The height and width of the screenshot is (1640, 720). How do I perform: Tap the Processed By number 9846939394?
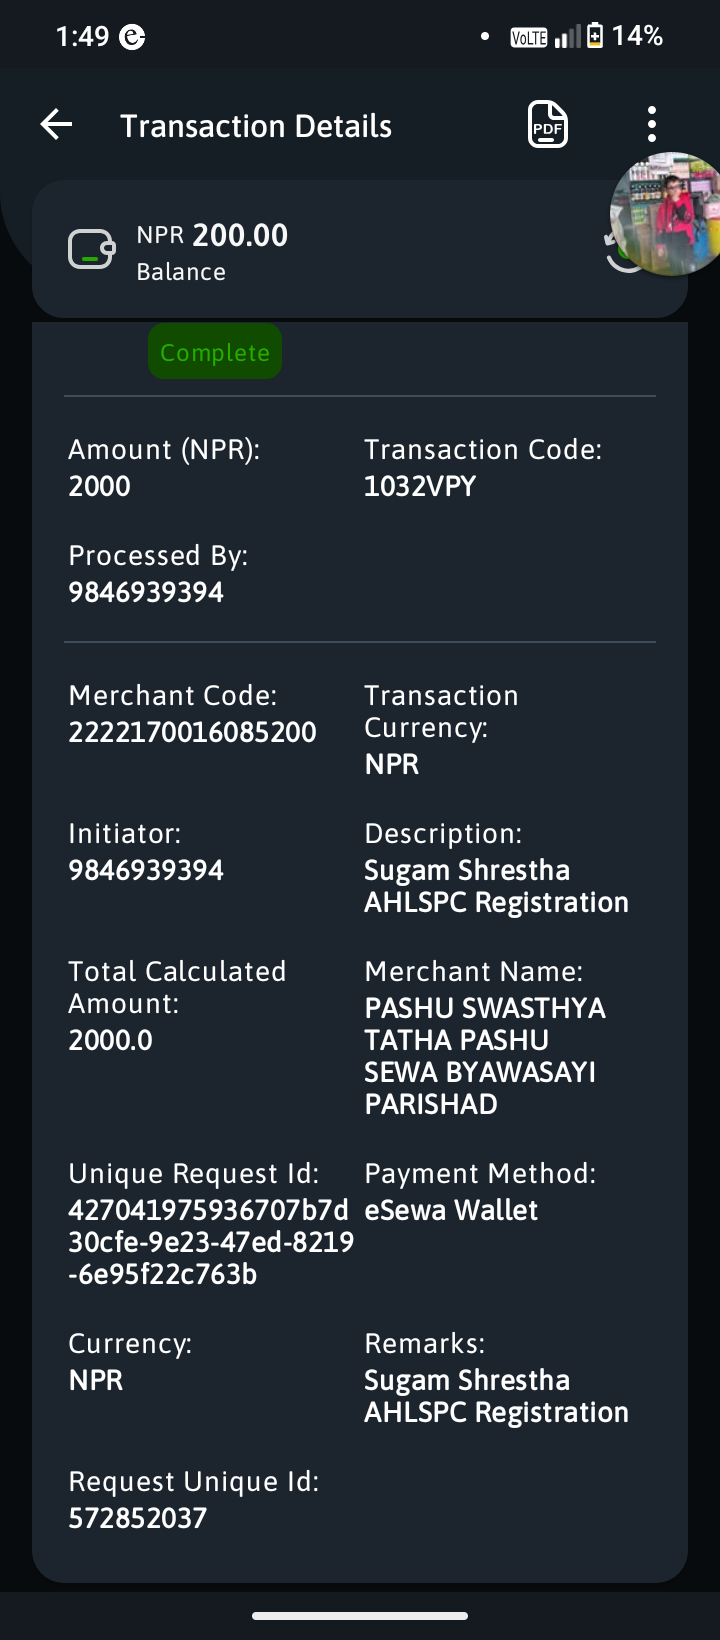click(146, 592)
